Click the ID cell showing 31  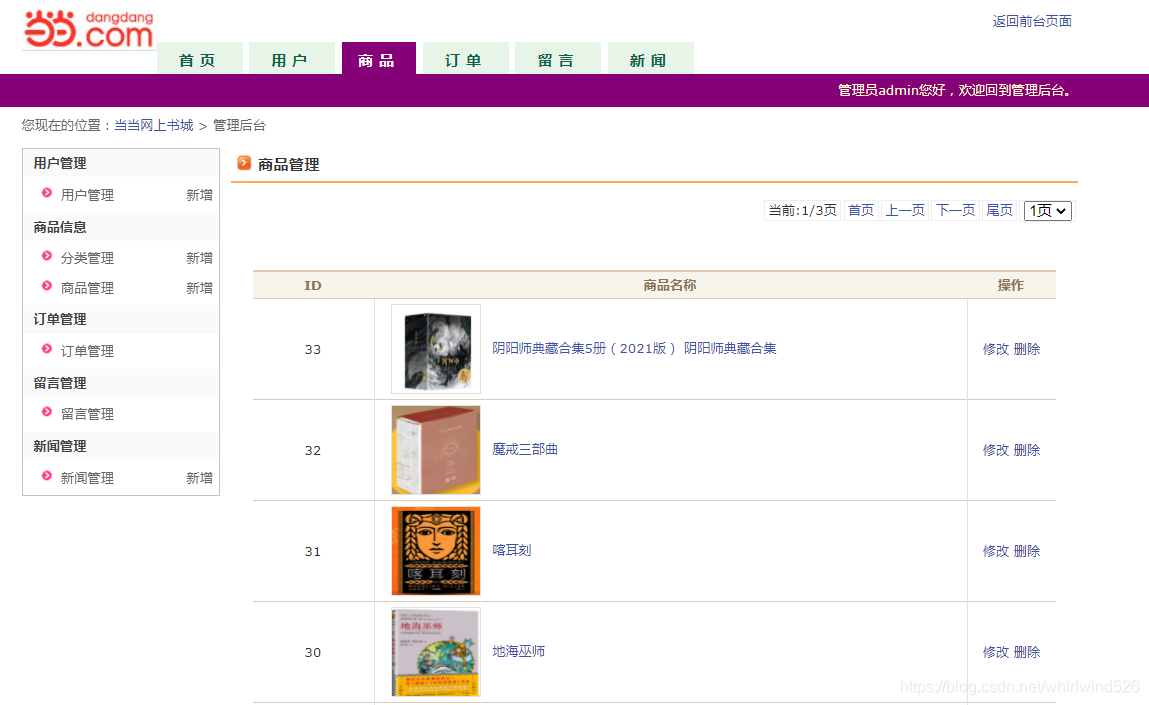click(313, 552)
